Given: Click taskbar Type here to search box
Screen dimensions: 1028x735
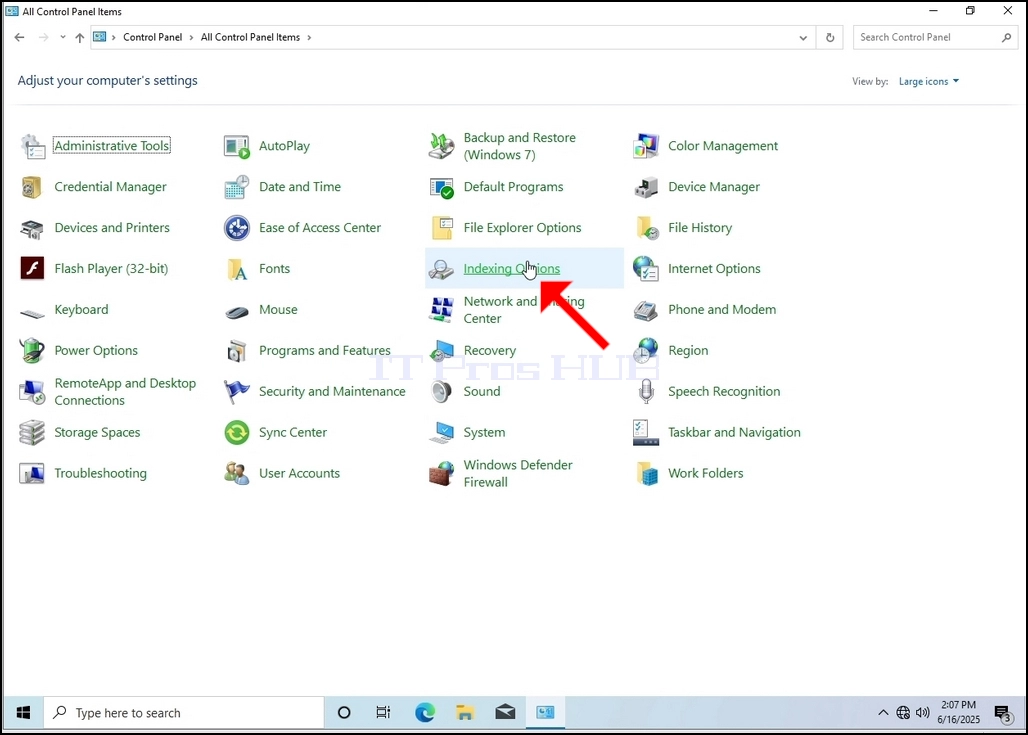Looking at the screenshot, I should (184, 713).
